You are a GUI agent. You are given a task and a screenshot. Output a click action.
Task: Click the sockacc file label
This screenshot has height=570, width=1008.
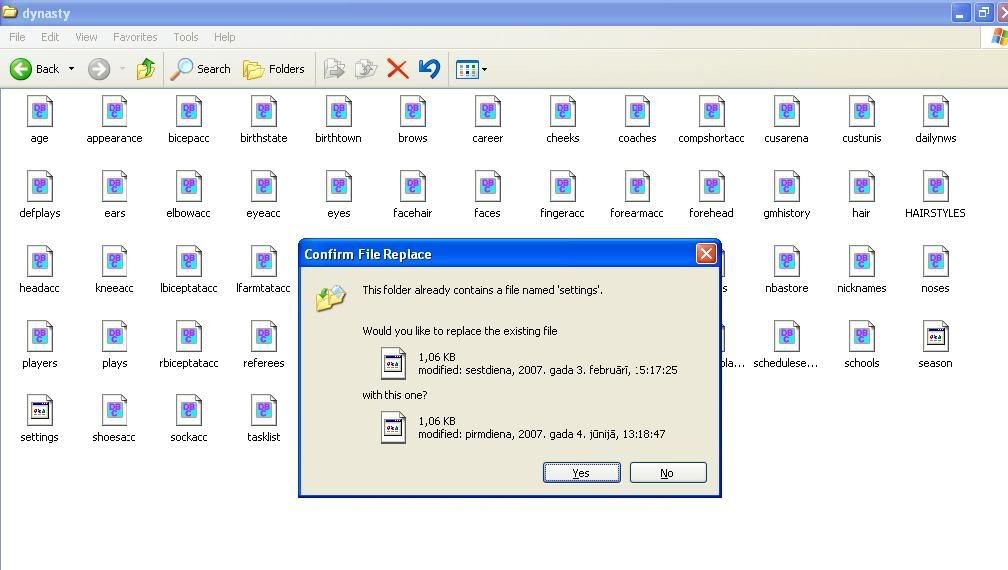click(x=189, y=437)
